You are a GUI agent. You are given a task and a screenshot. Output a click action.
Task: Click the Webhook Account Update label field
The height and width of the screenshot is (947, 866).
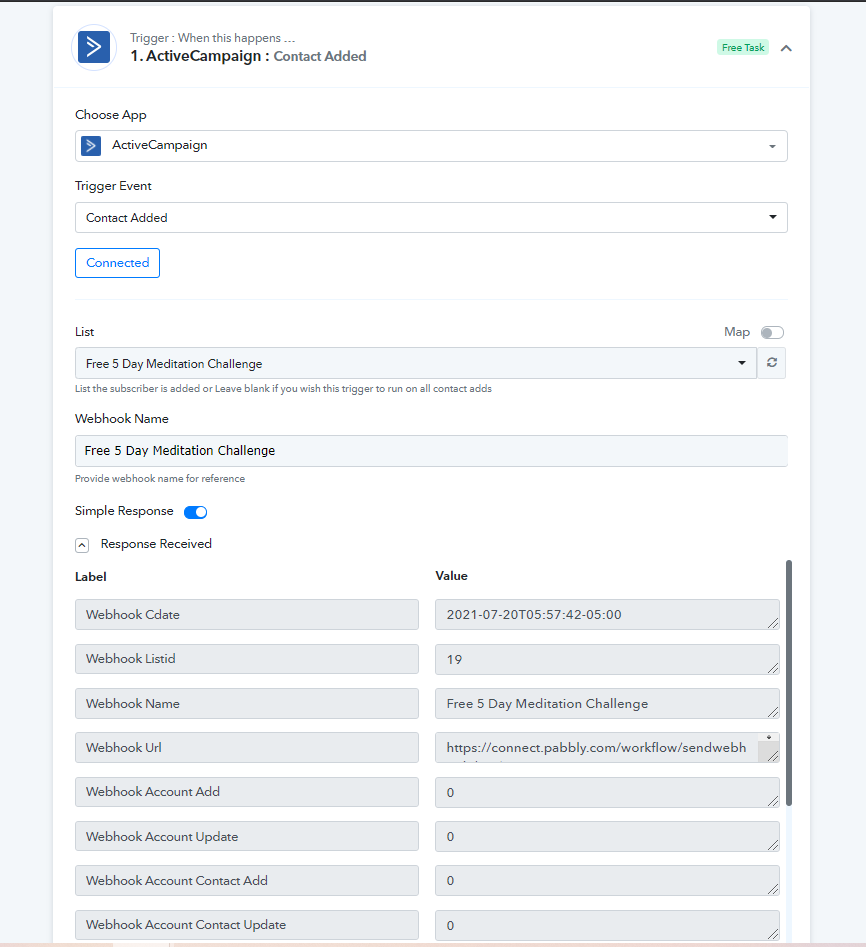(246, 836)
